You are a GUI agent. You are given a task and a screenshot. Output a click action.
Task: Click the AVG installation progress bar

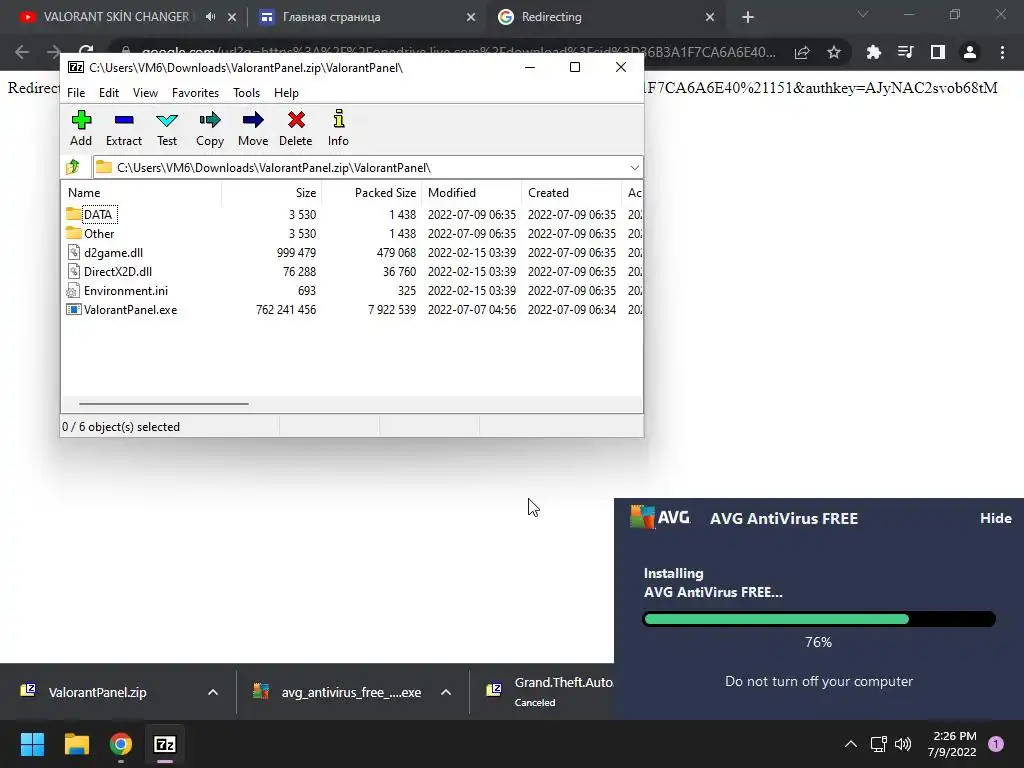819,618
